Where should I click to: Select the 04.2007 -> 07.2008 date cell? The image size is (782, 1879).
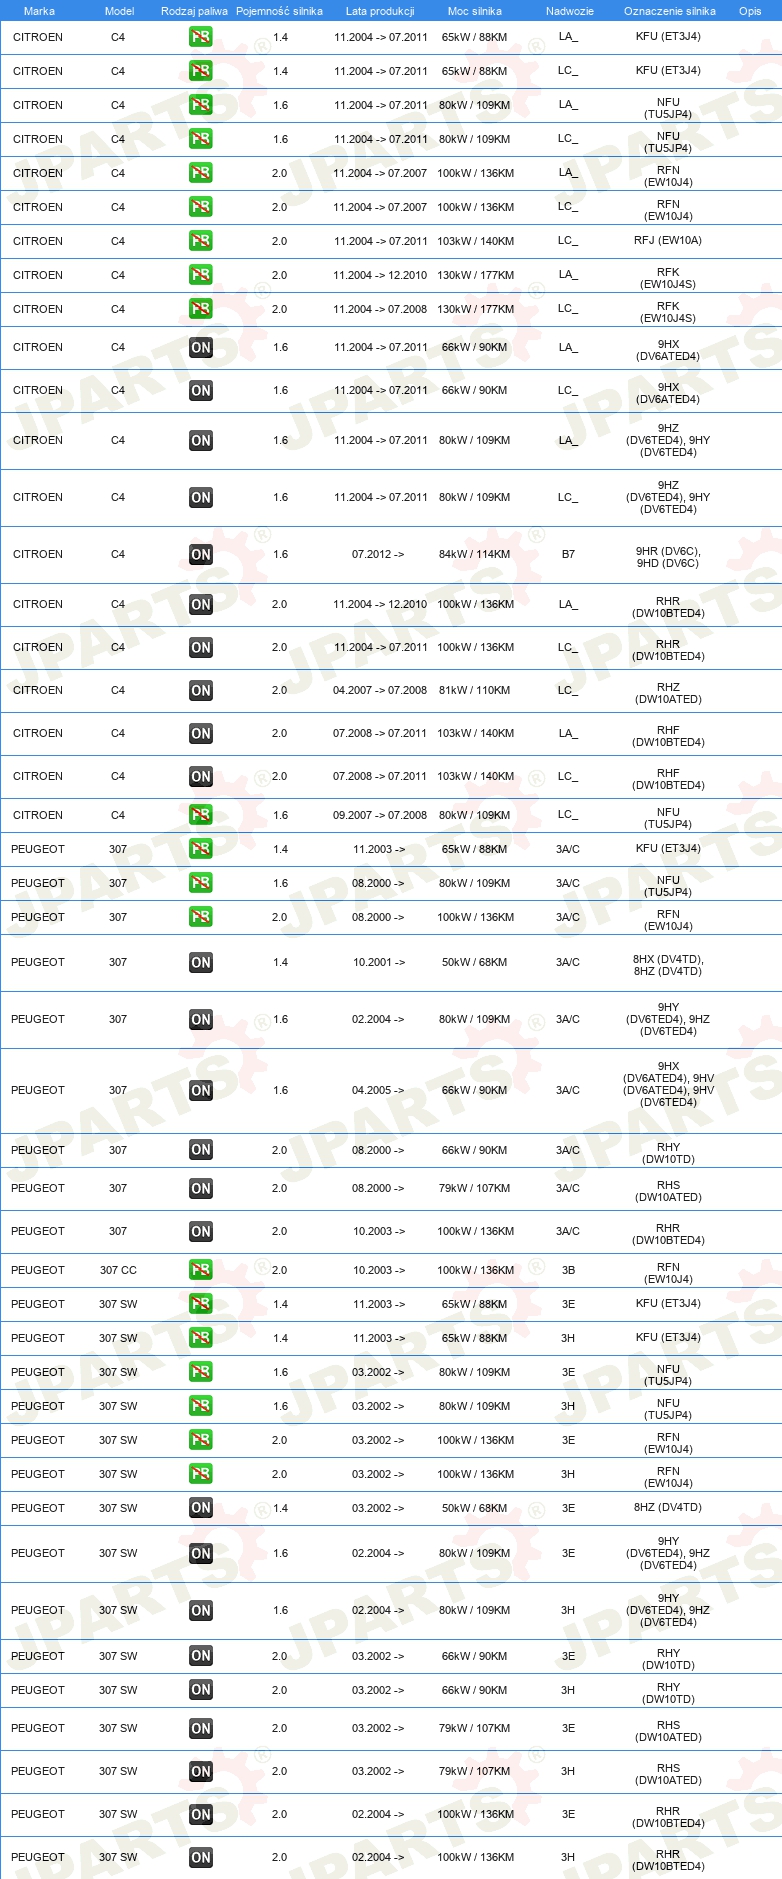click(x=380, y=691)
